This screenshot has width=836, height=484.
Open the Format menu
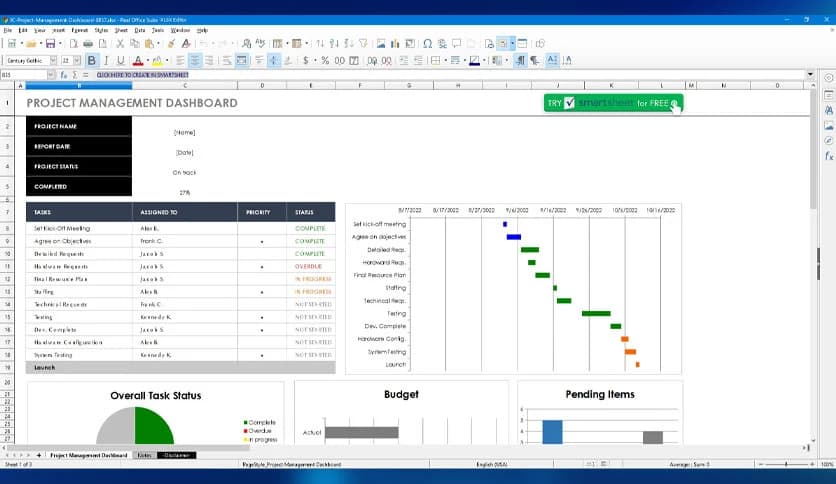79,30
